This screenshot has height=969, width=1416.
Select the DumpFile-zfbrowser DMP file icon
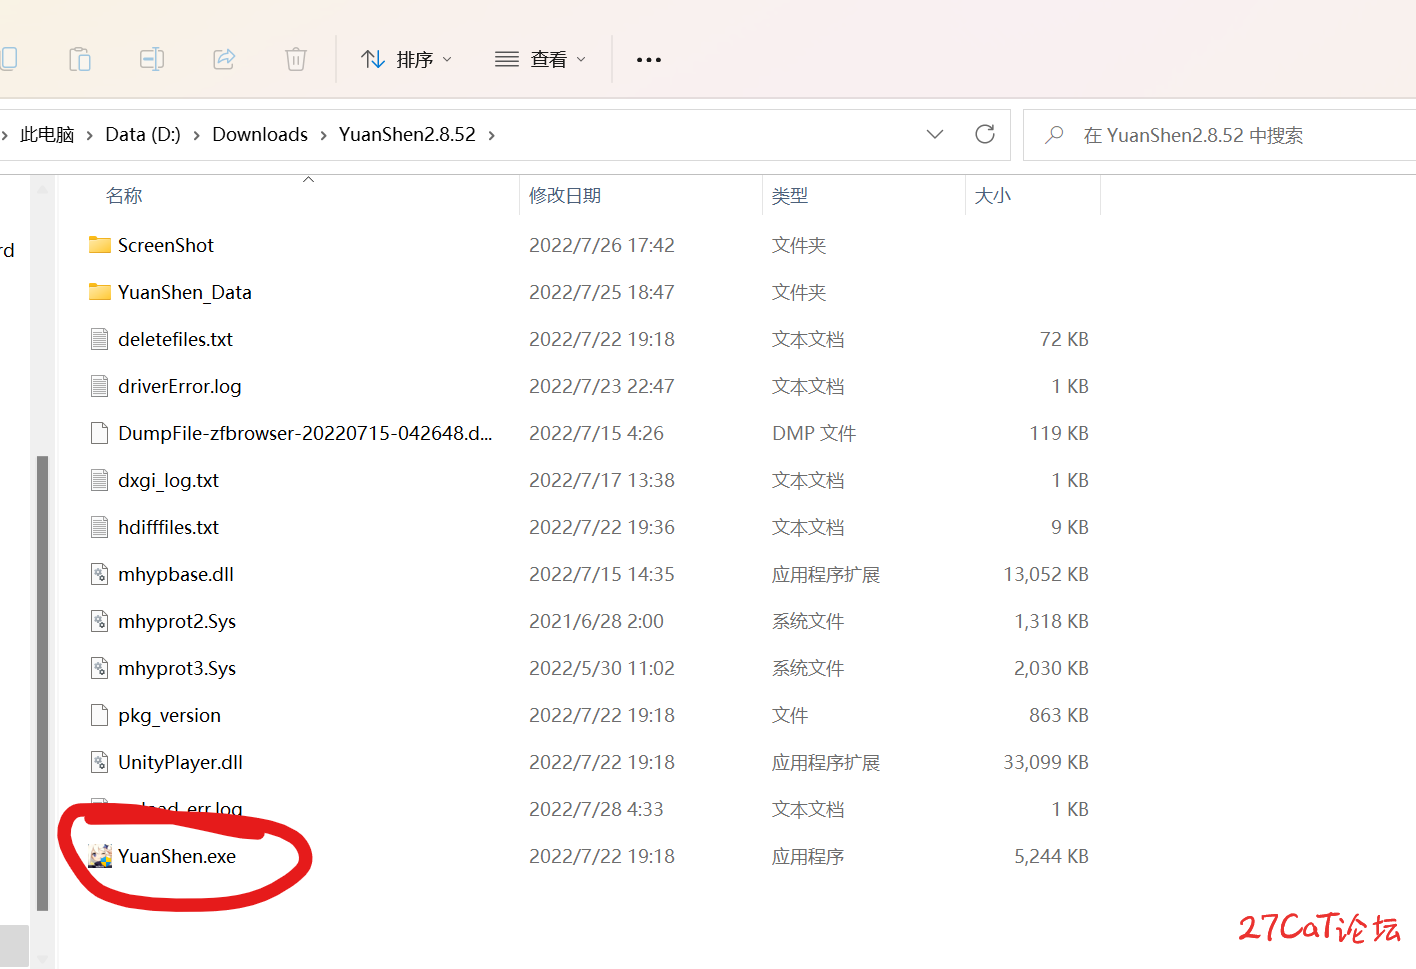100,433
